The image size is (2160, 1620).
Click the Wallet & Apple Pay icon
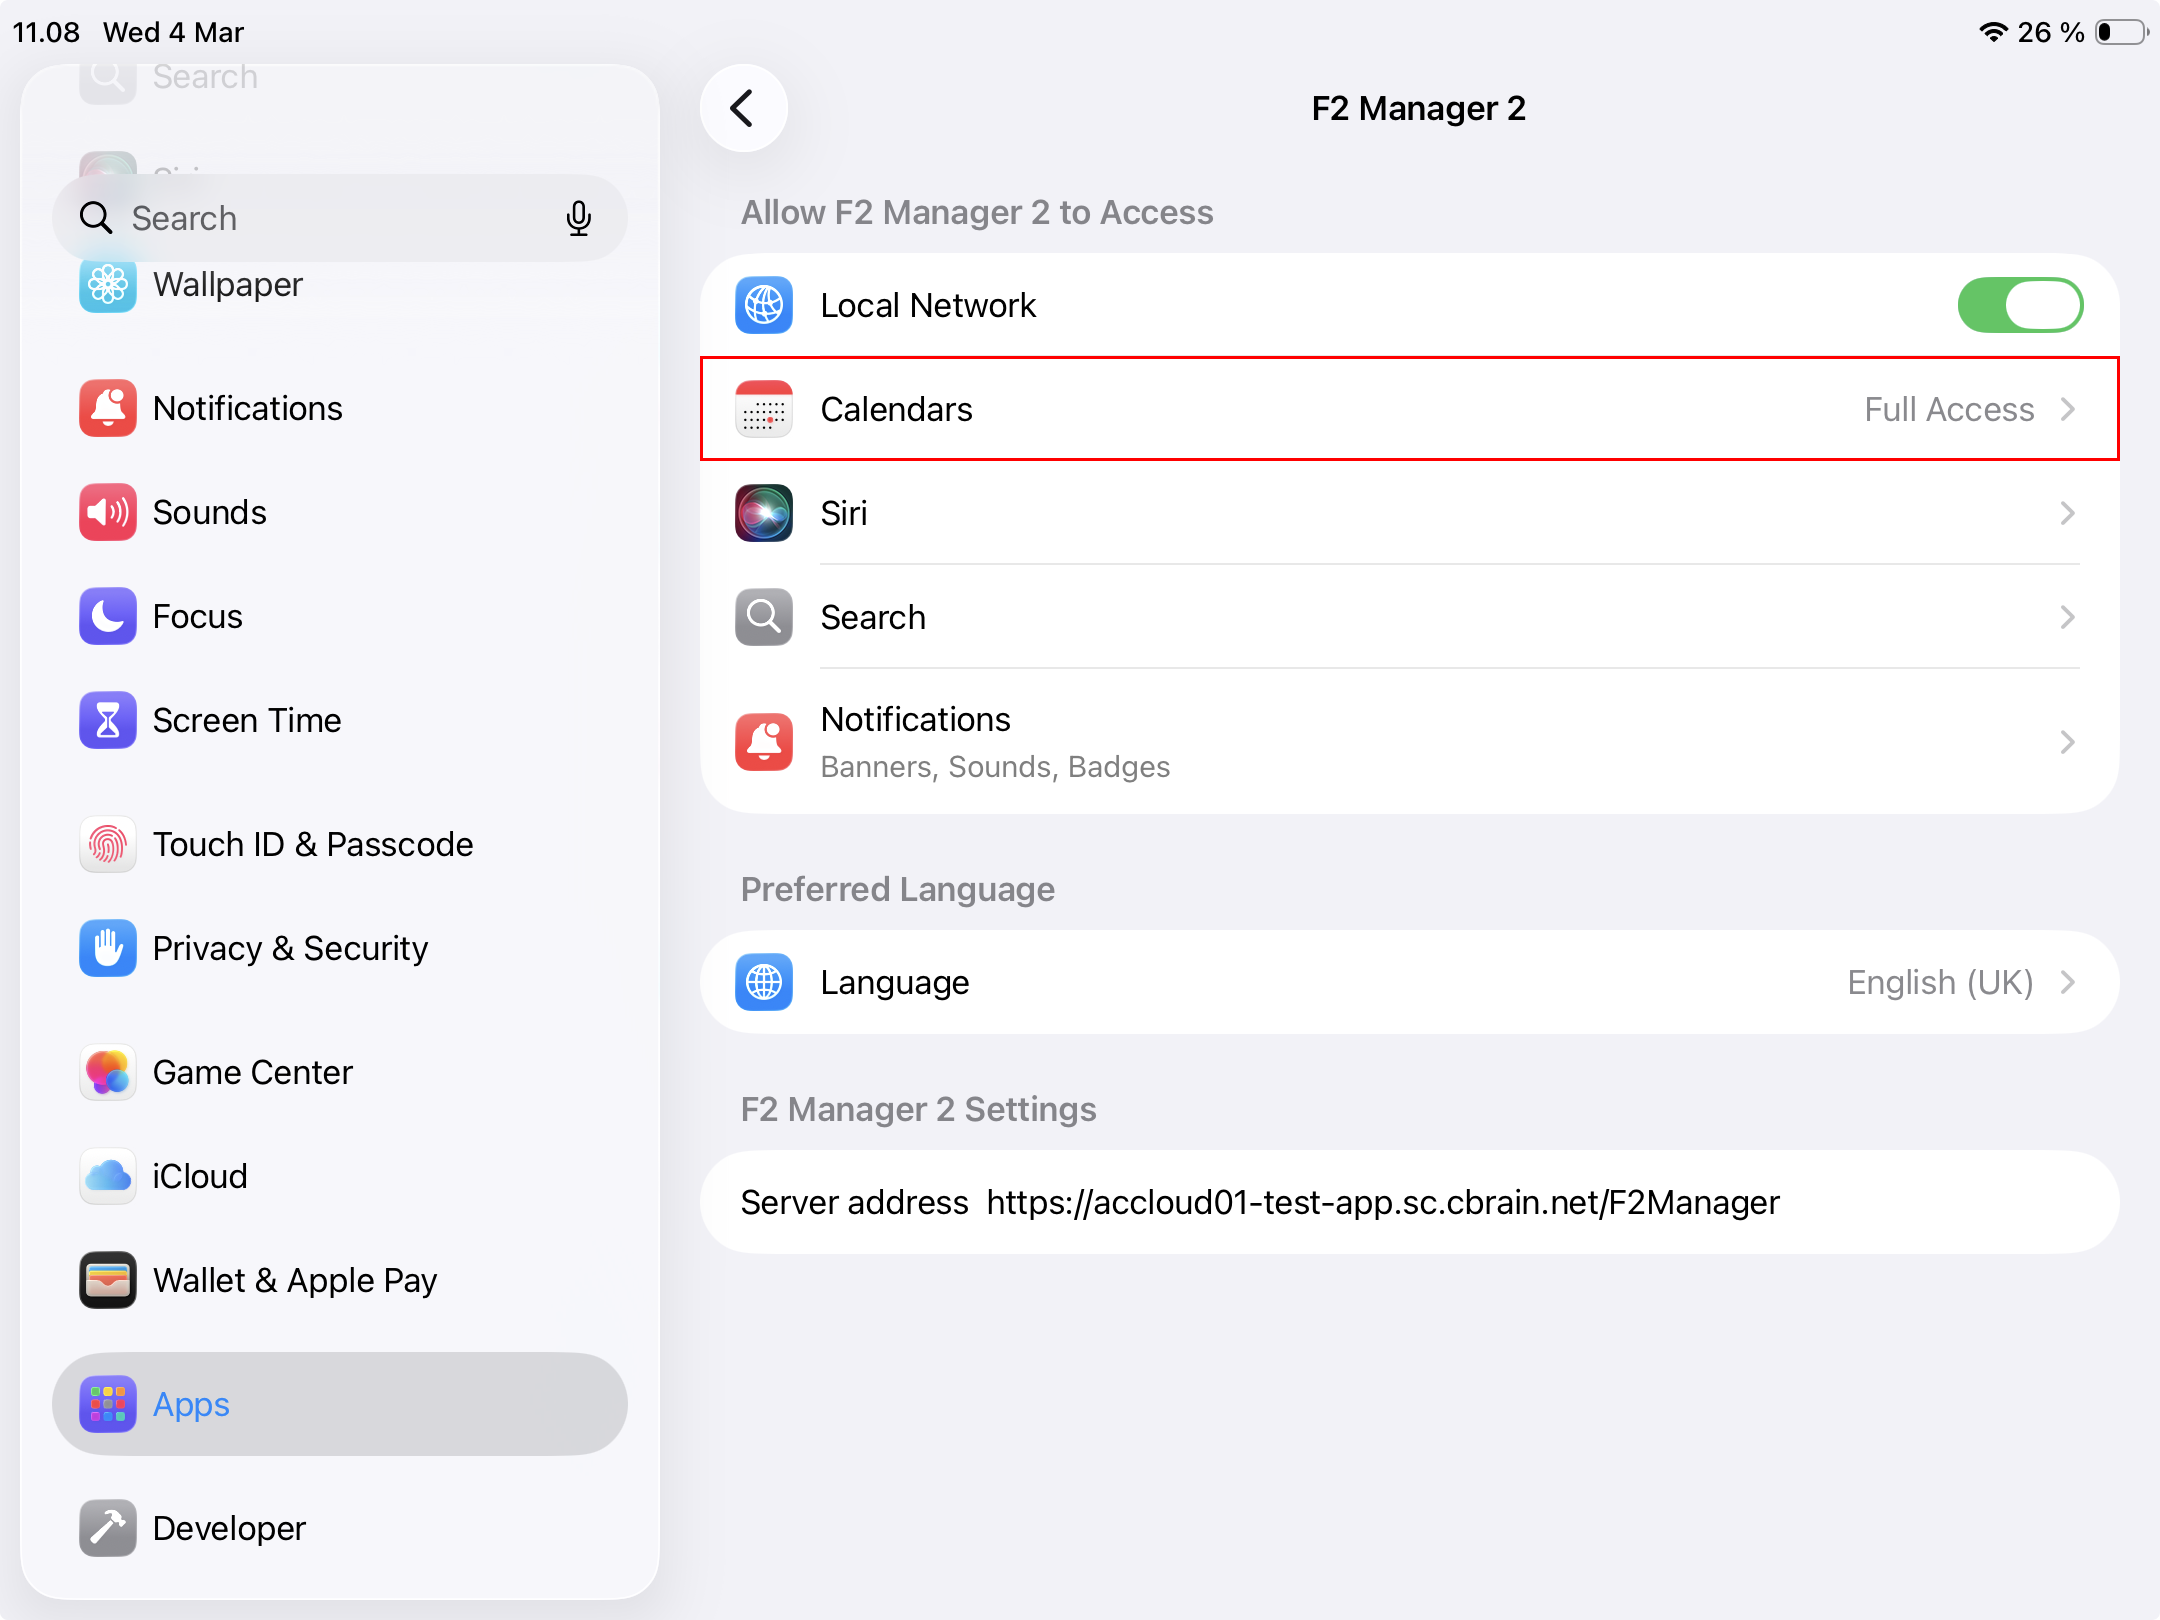108,1280
